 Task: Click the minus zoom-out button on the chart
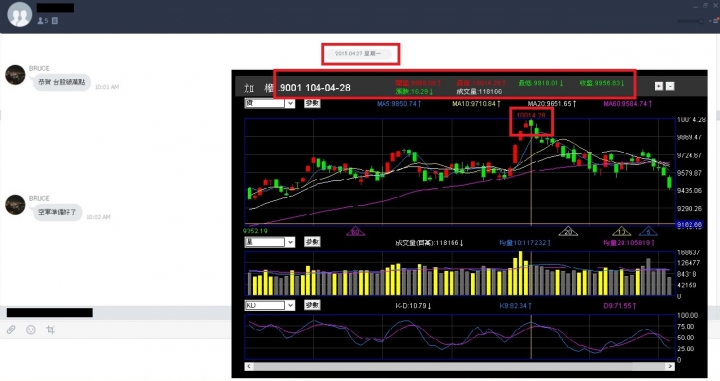point(670,86)
